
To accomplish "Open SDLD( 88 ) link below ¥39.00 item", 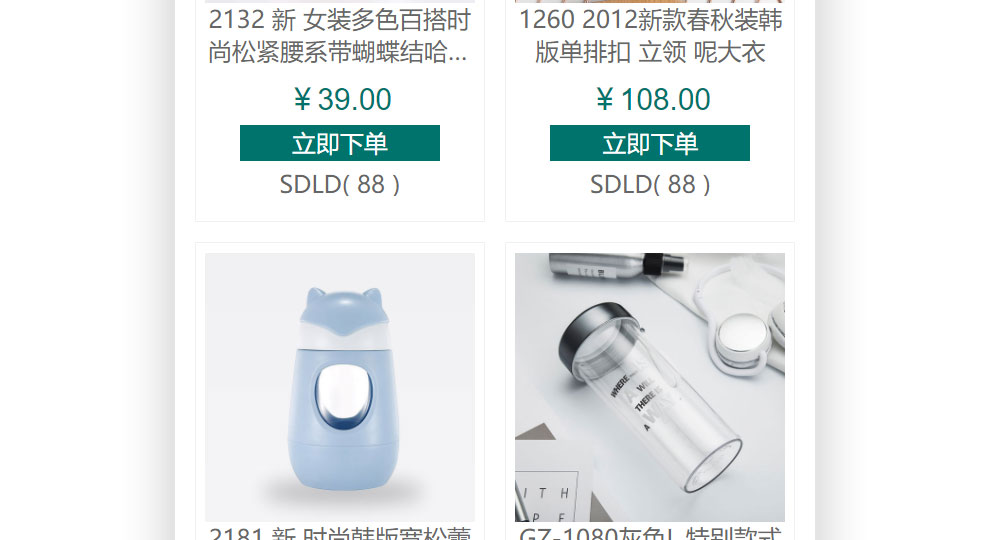I will pyautogui.click(x=340, y=184).
